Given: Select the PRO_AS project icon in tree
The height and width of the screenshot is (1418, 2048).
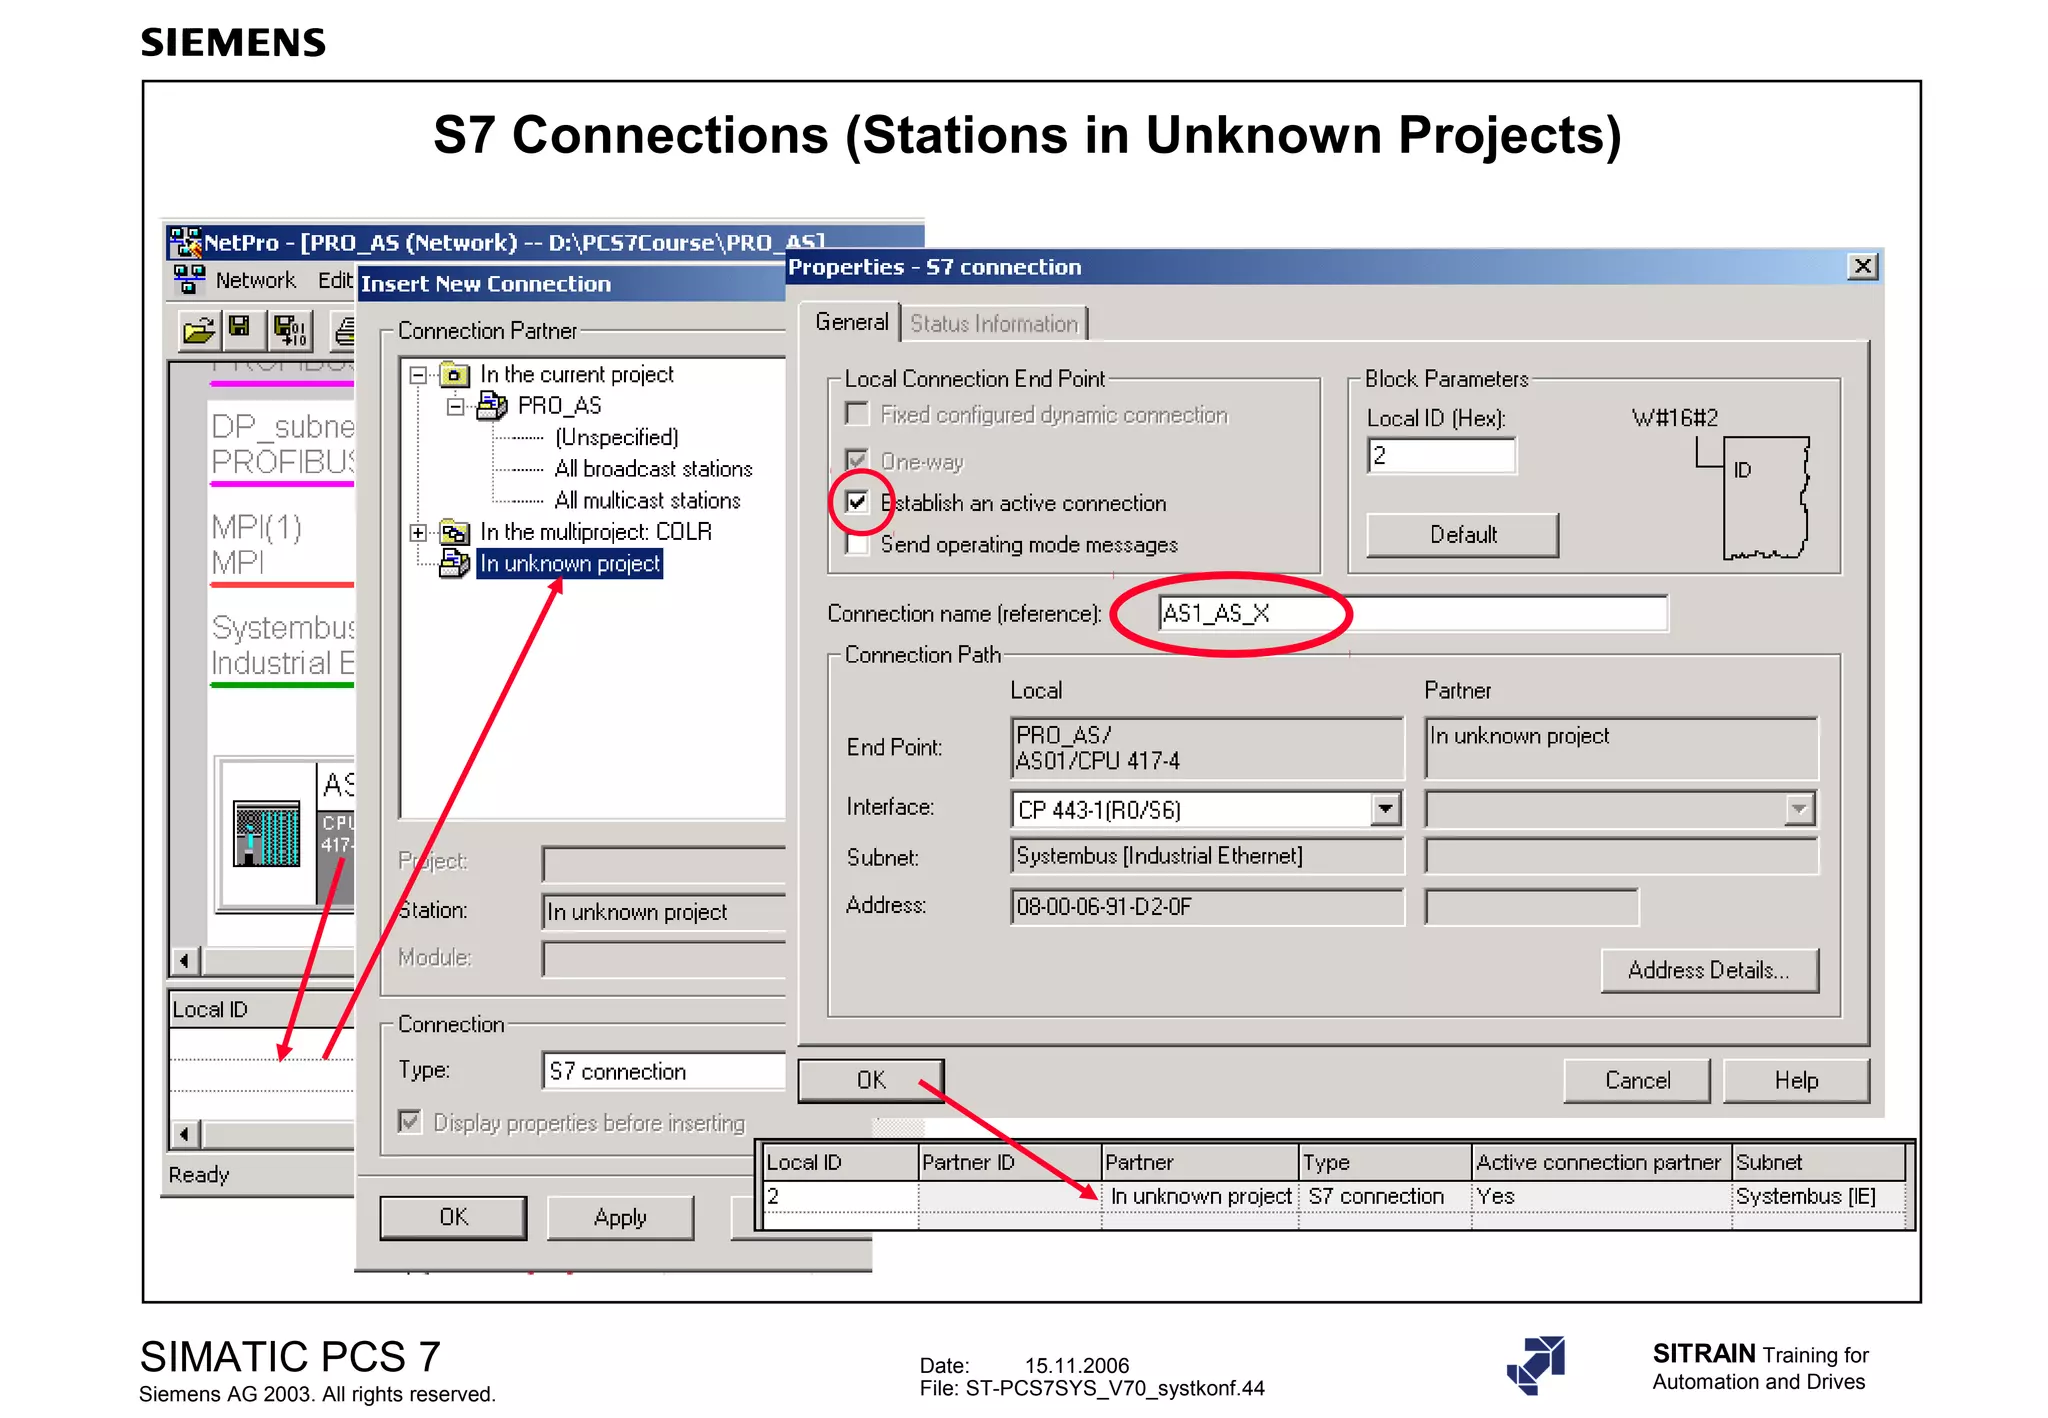Looking at the screenshot, I should click(491, 406).
